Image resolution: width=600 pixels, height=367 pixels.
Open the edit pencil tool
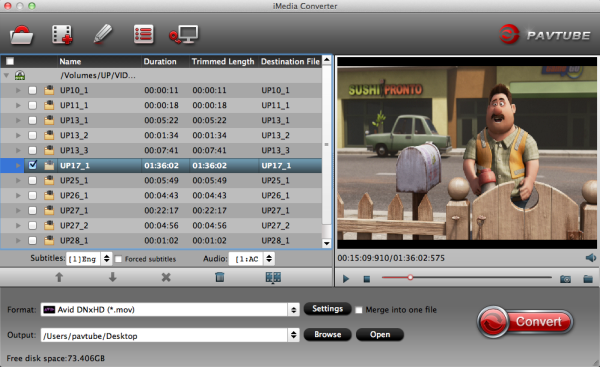[x=103, y=34]
